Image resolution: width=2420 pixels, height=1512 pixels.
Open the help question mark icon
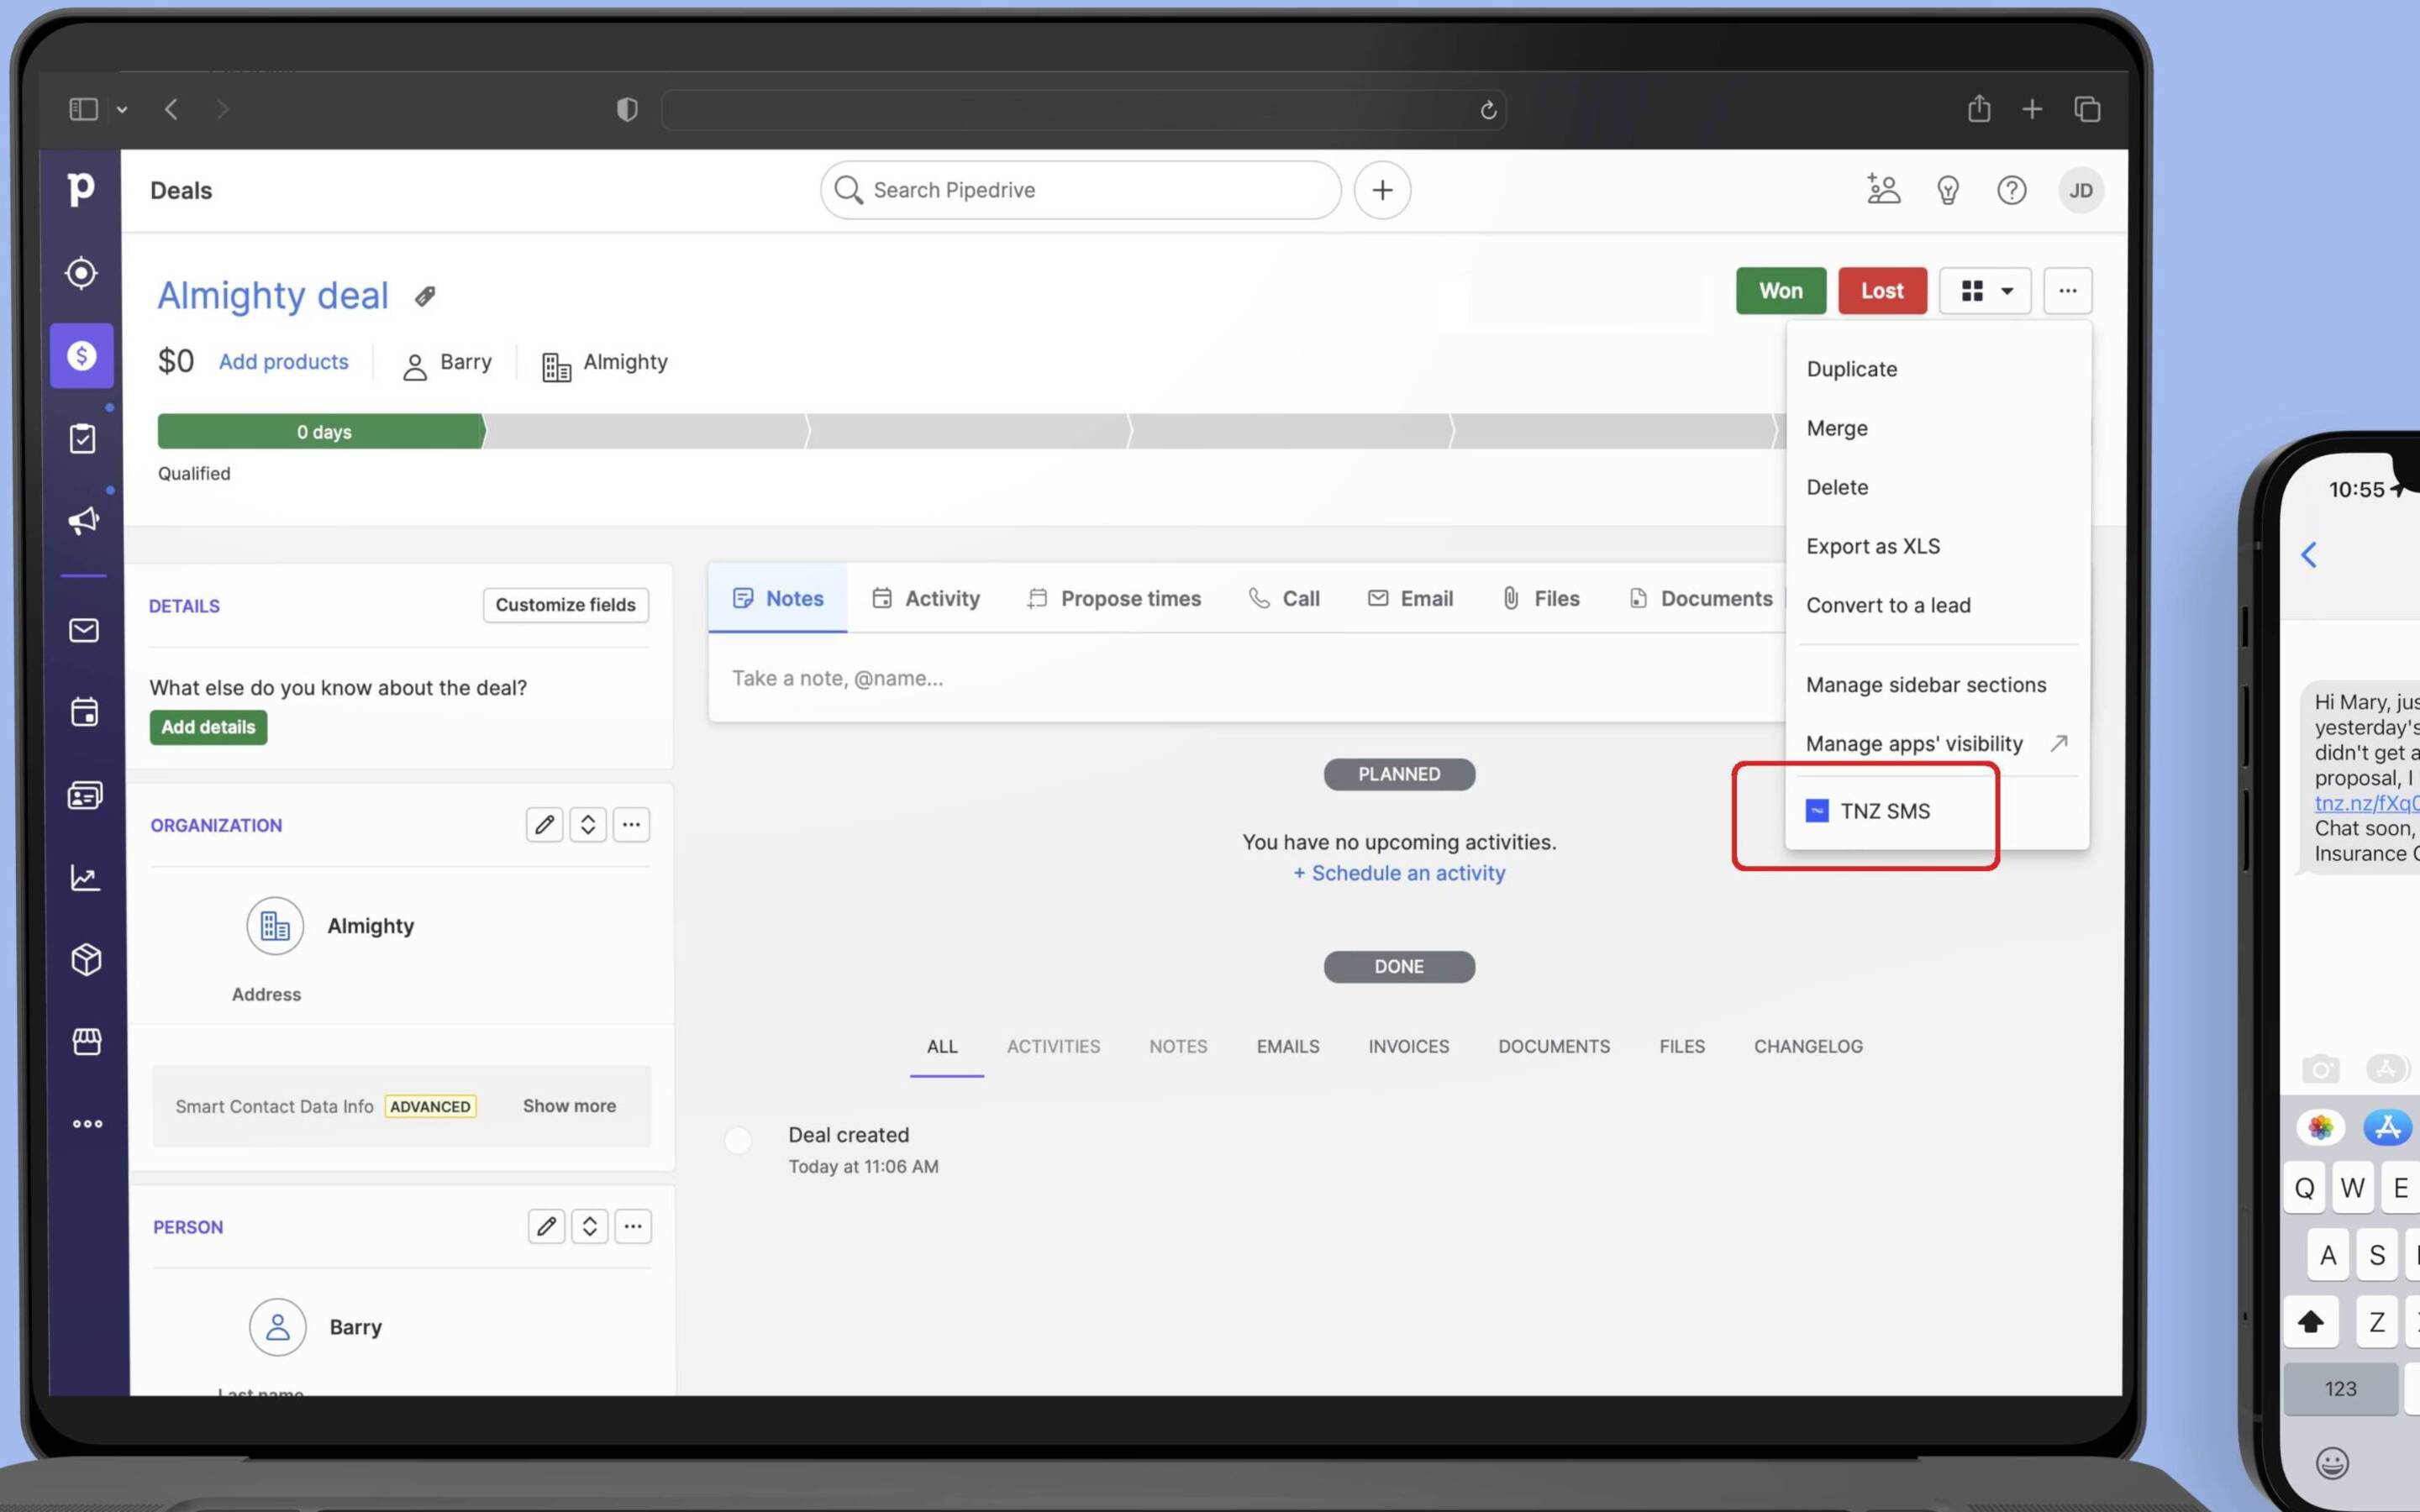tap(2012, 190)
